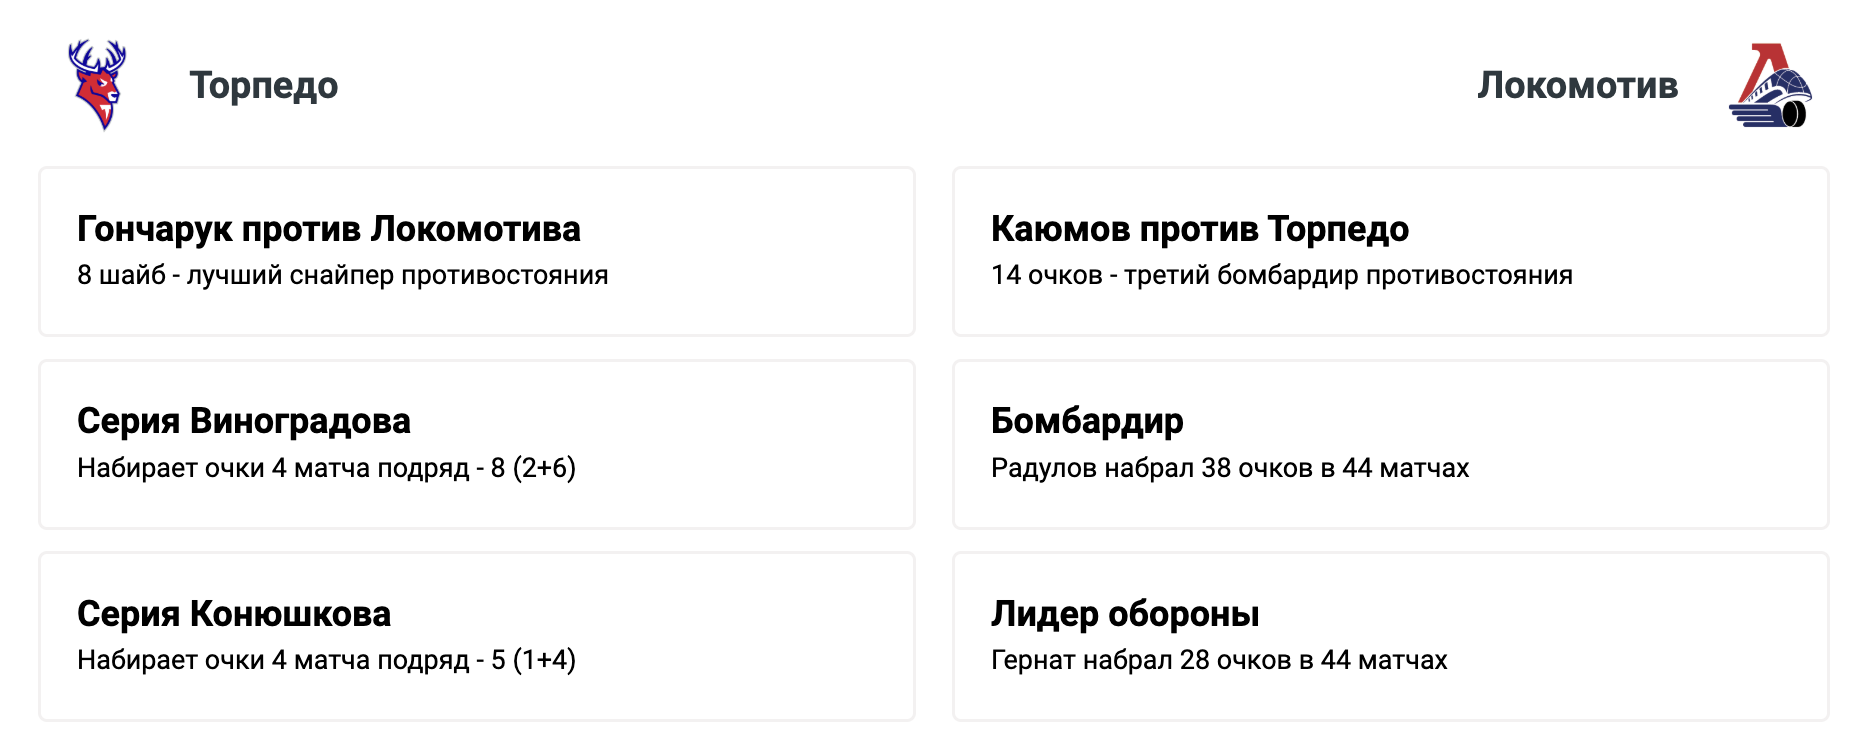Open the Гончарук против Локомотива card
The width and height of the screenshot is (1868, 742).
(477, 251)
